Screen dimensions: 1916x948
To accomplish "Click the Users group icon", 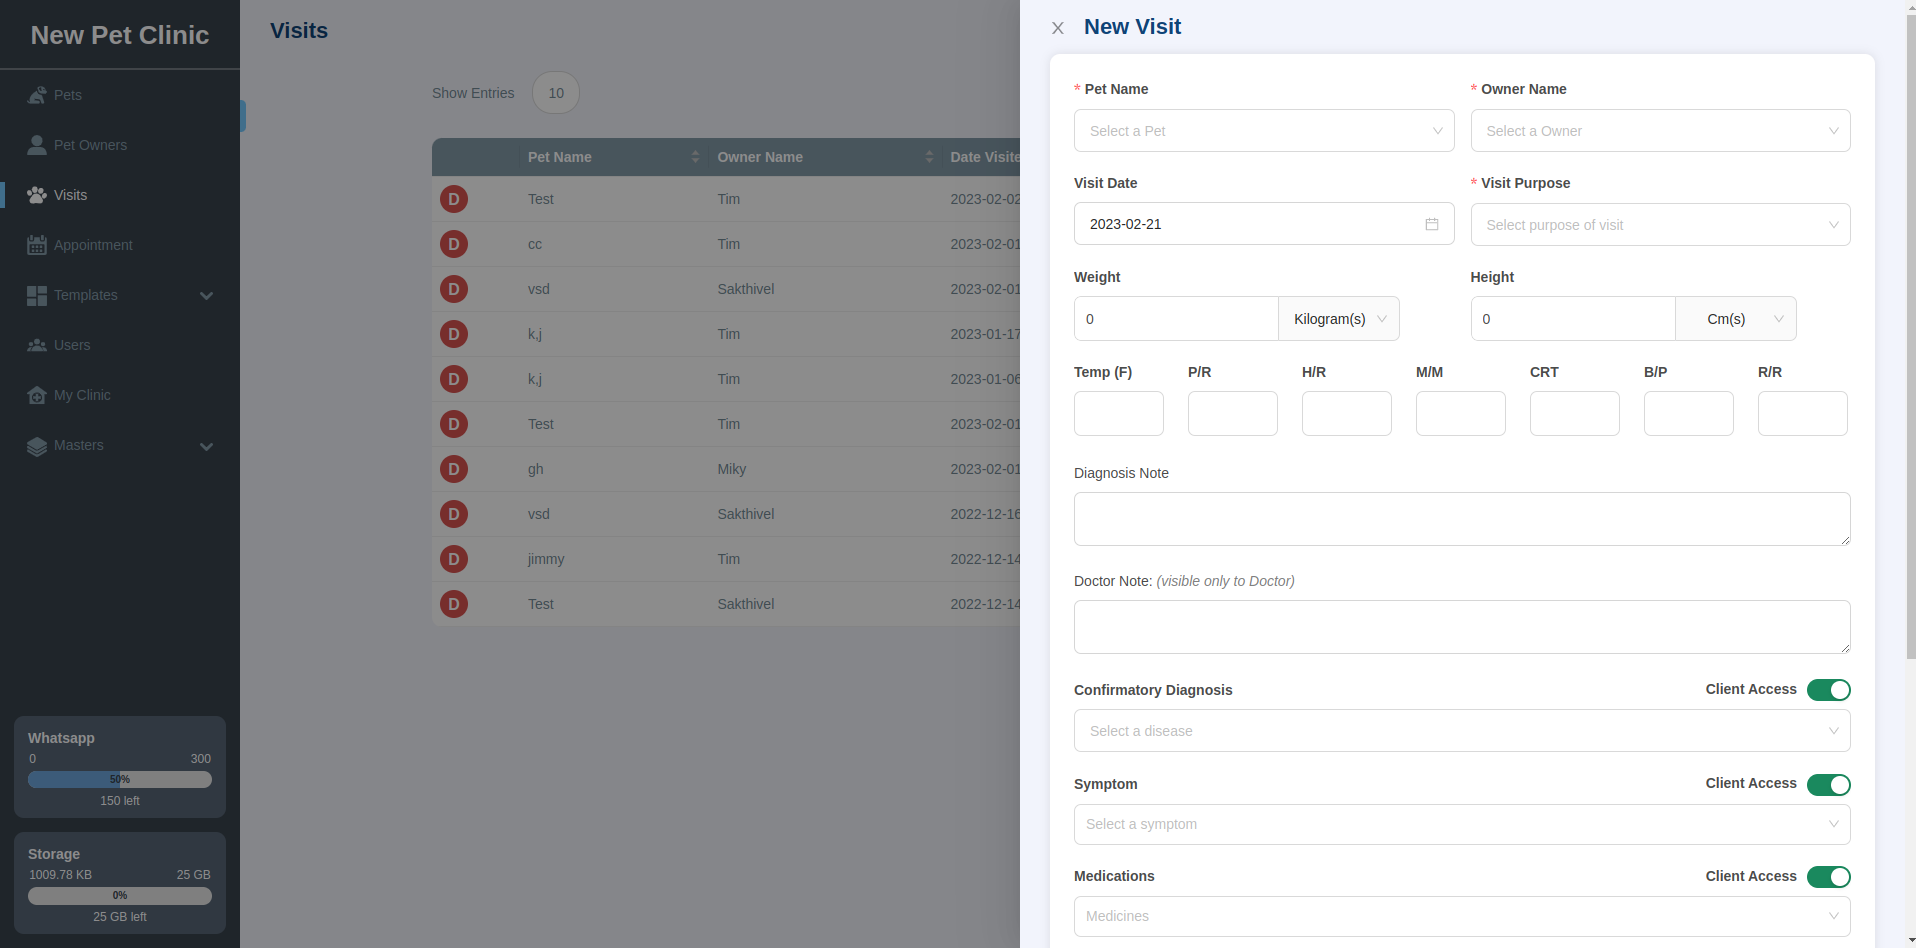I will click(x=37, y=345).
